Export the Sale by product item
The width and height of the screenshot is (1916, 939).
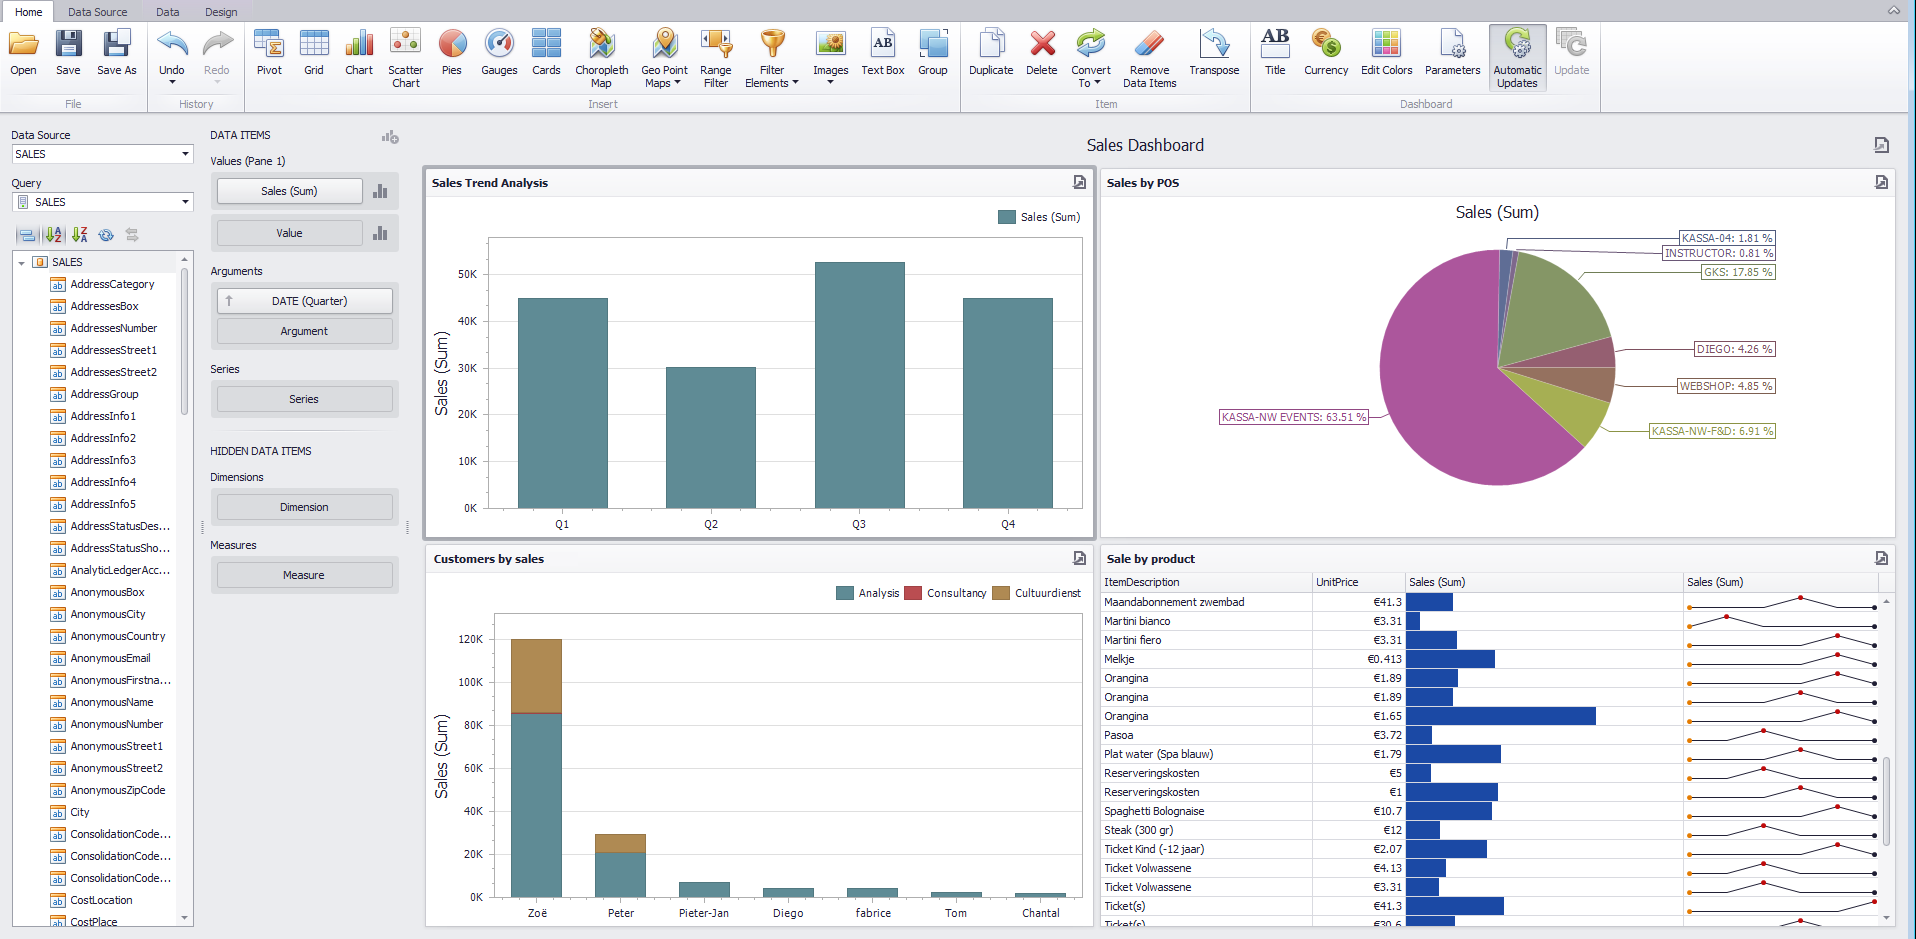[x=1881, y=558]
